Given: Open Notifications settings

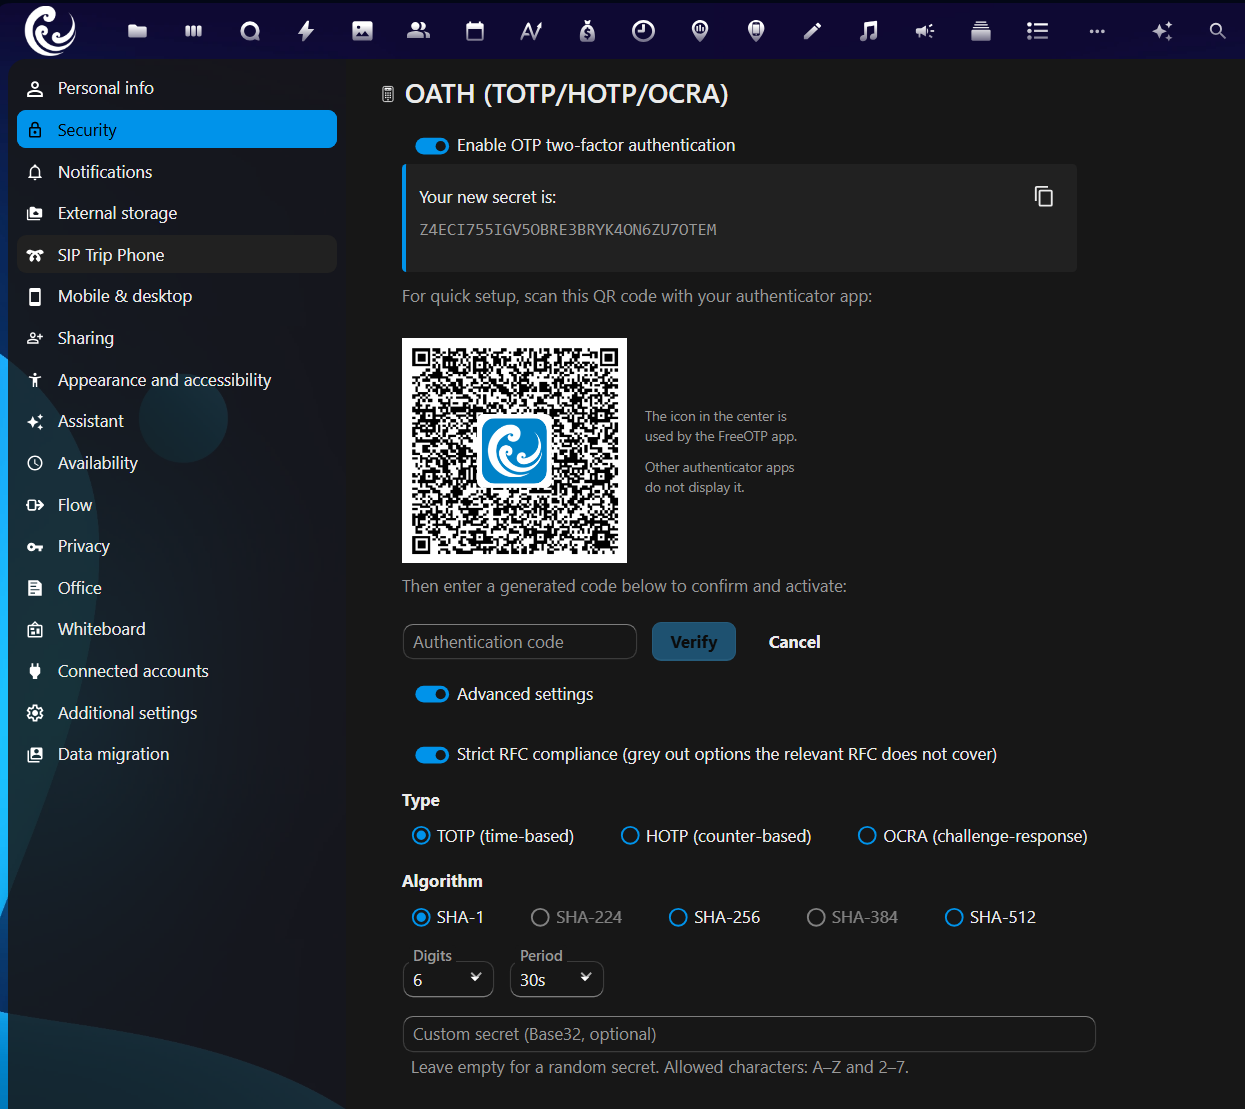Looking at the screenshot, I should point(177,172).
